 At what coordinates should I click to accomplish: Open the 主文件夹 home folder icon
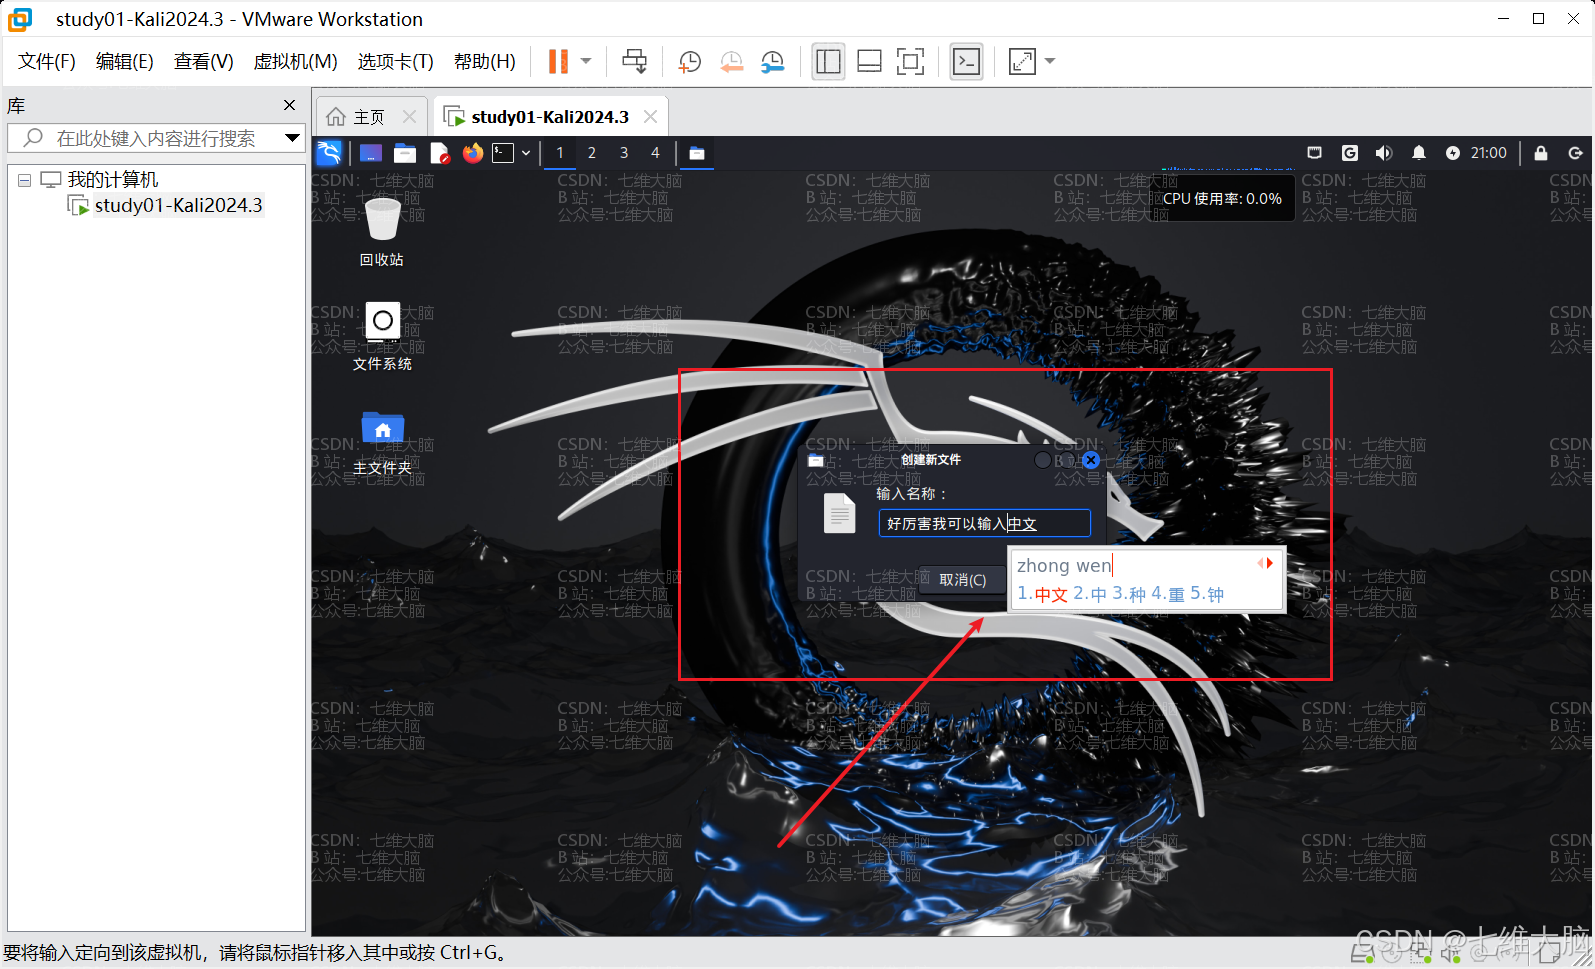[382, 442]
